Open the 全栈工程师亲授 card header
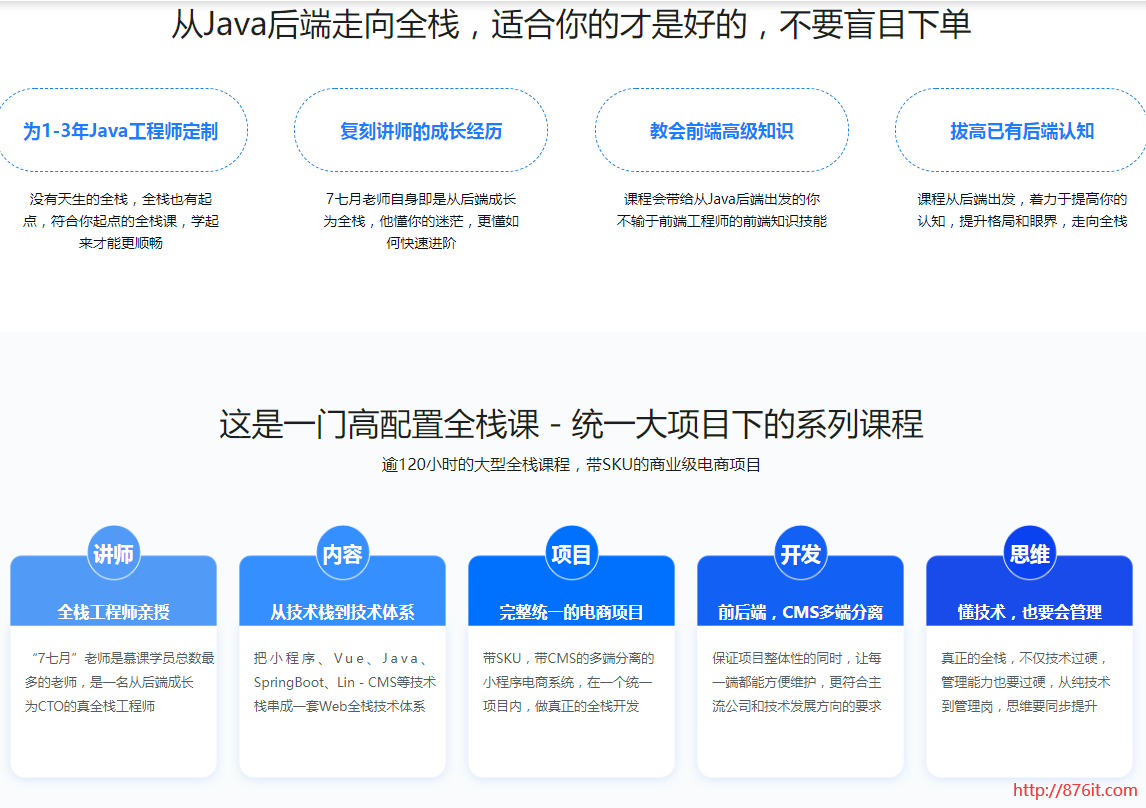This screenshot has height=808, width=1146. pos(113,591)
